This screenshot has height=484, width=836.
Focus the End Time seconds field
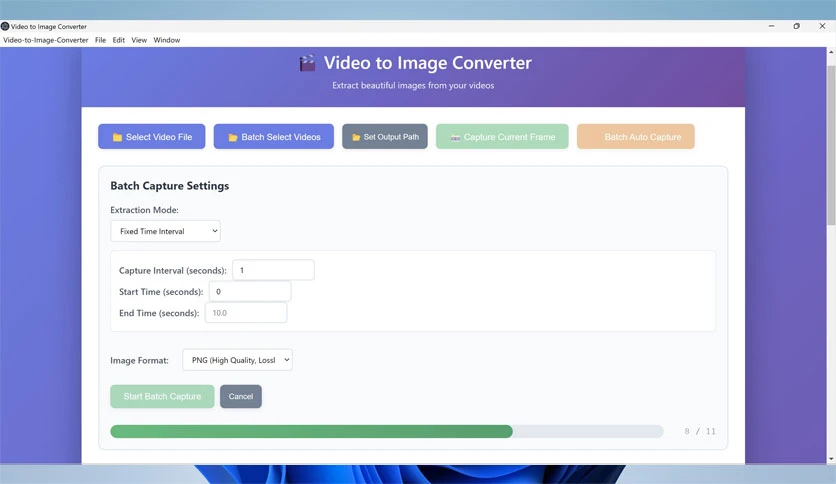coord(245,312)
